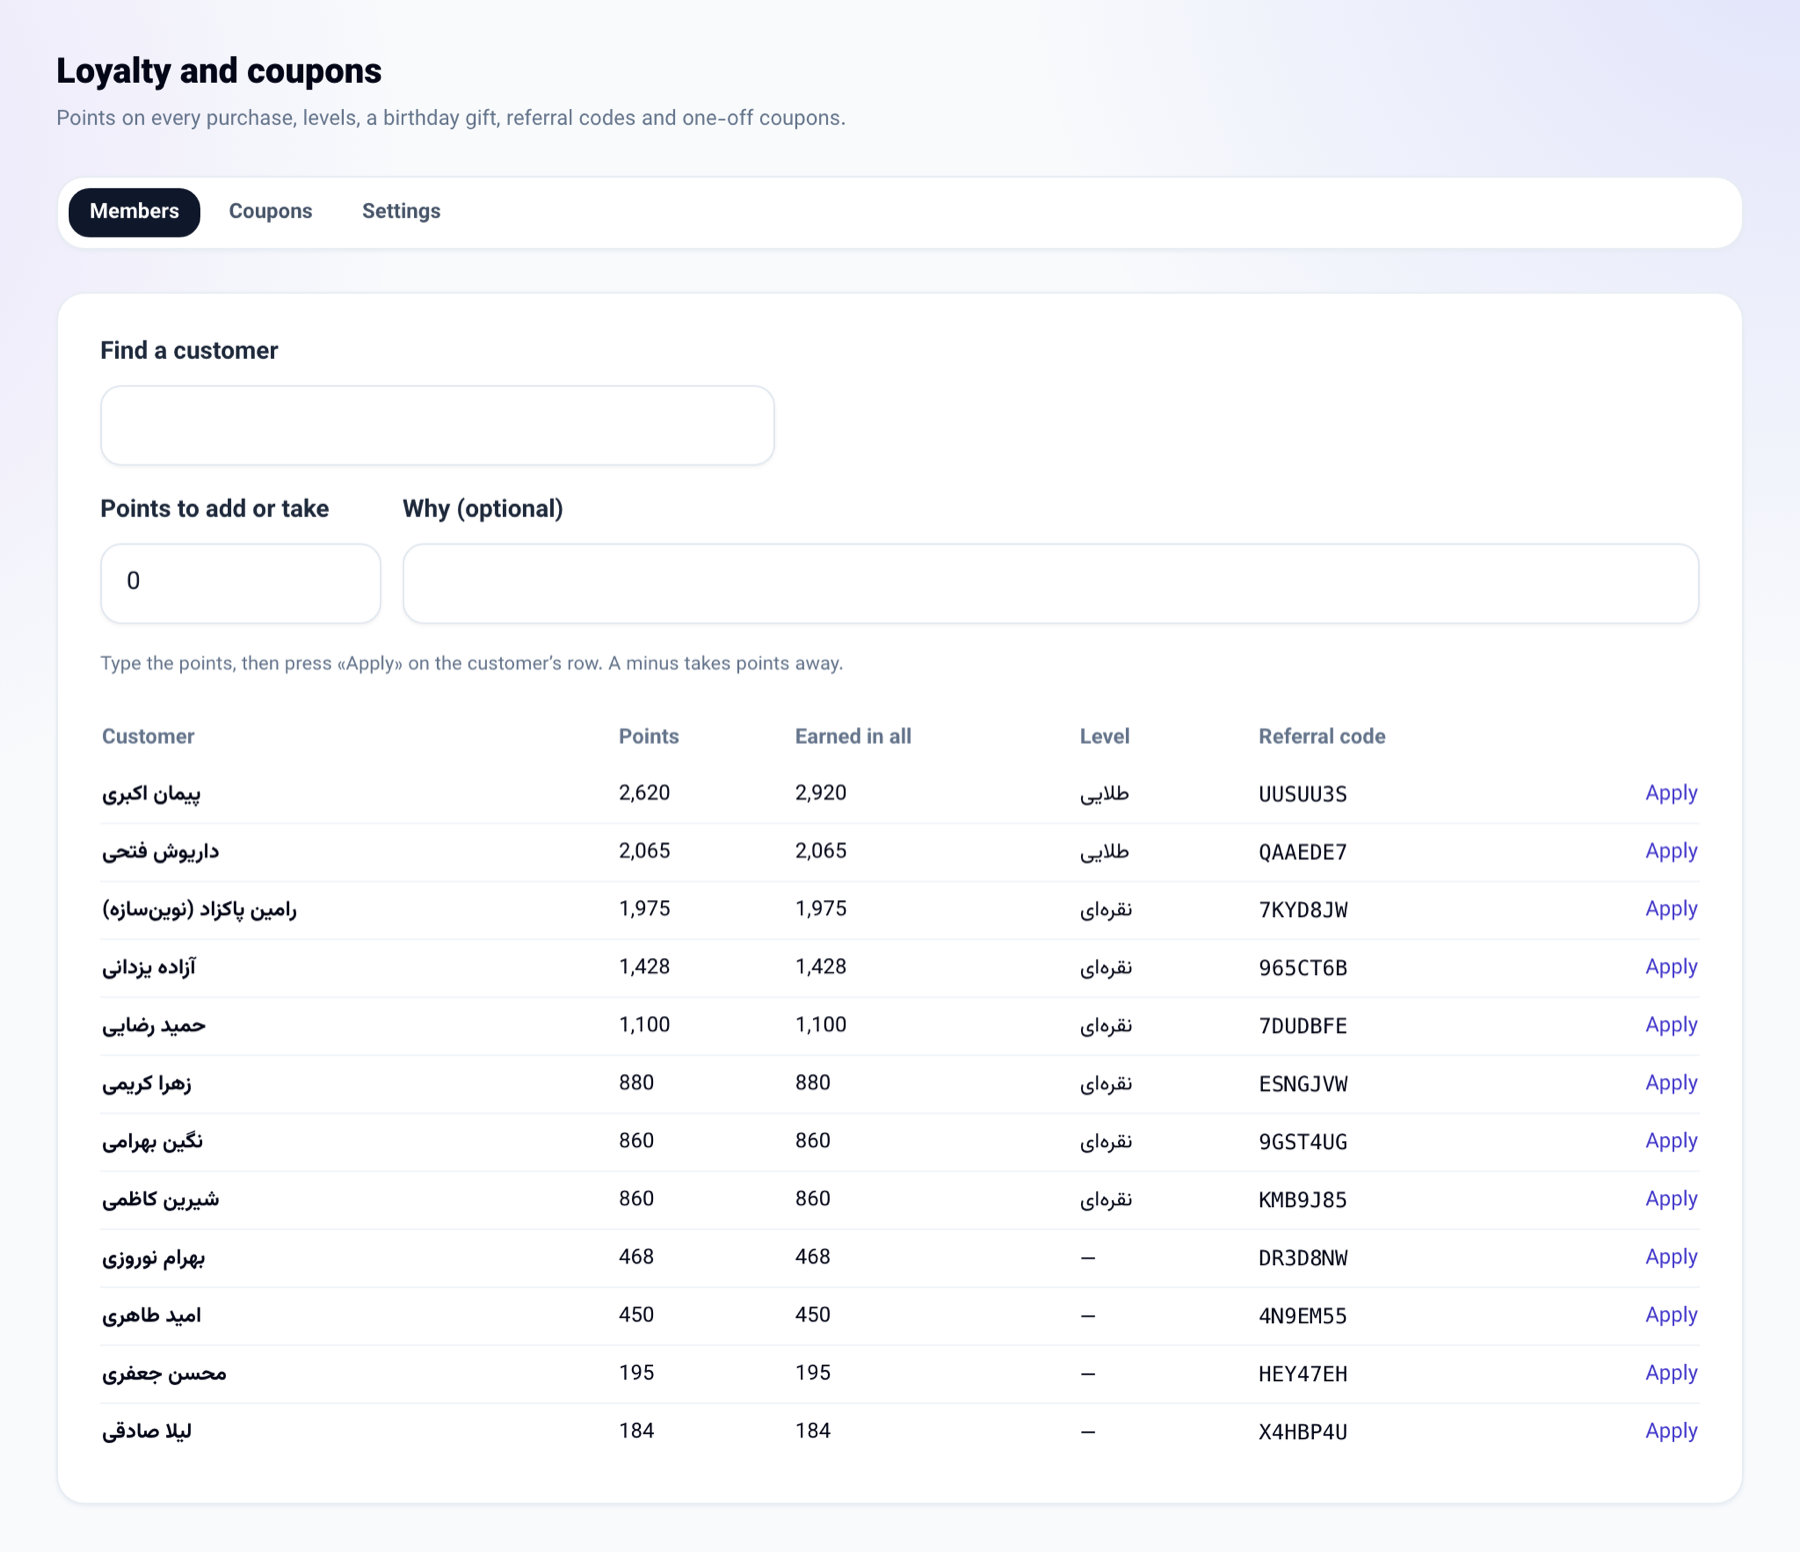Select customer name لیلا صادقی
Image resolution: width=1800 pixels, height=1552 pixels.
pos(146,1432)
